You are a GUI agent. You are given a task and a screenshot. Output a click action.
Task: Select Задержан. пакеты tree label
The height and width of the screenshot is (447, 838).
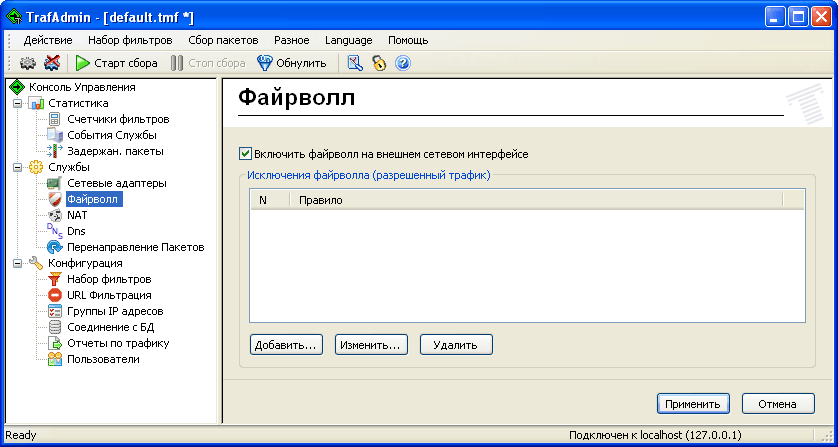point(115,151)
